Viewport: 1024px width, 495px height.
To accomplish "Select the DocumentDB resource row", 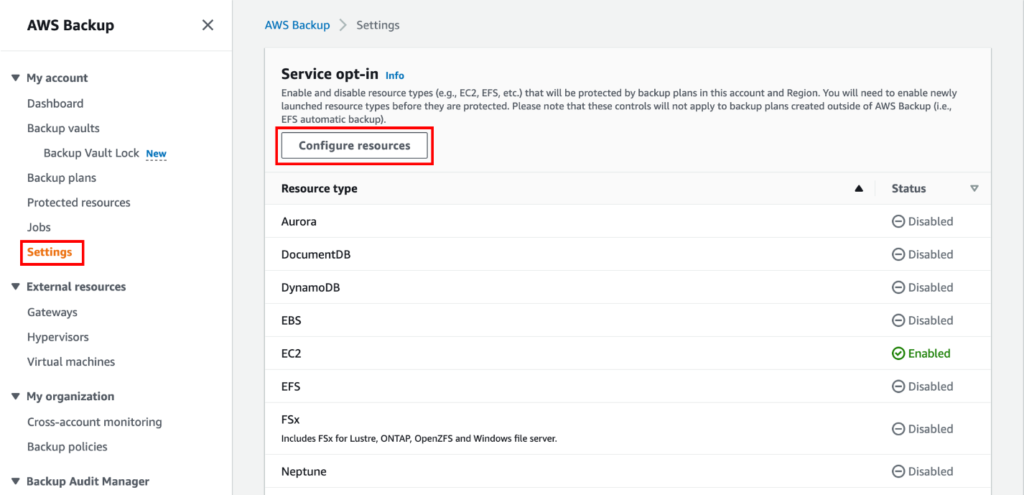I will [x=628, y=255].
